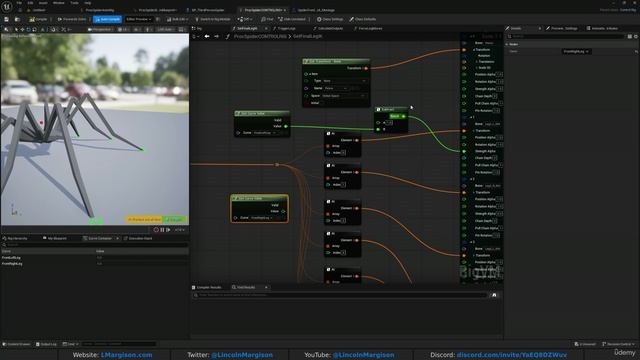Image resolution: width=640 pixels, height=360 pixels.
Task: Click ProcSpiderCONTROLRIG in the breadcrumb
Action: click(x=260, y=36)
